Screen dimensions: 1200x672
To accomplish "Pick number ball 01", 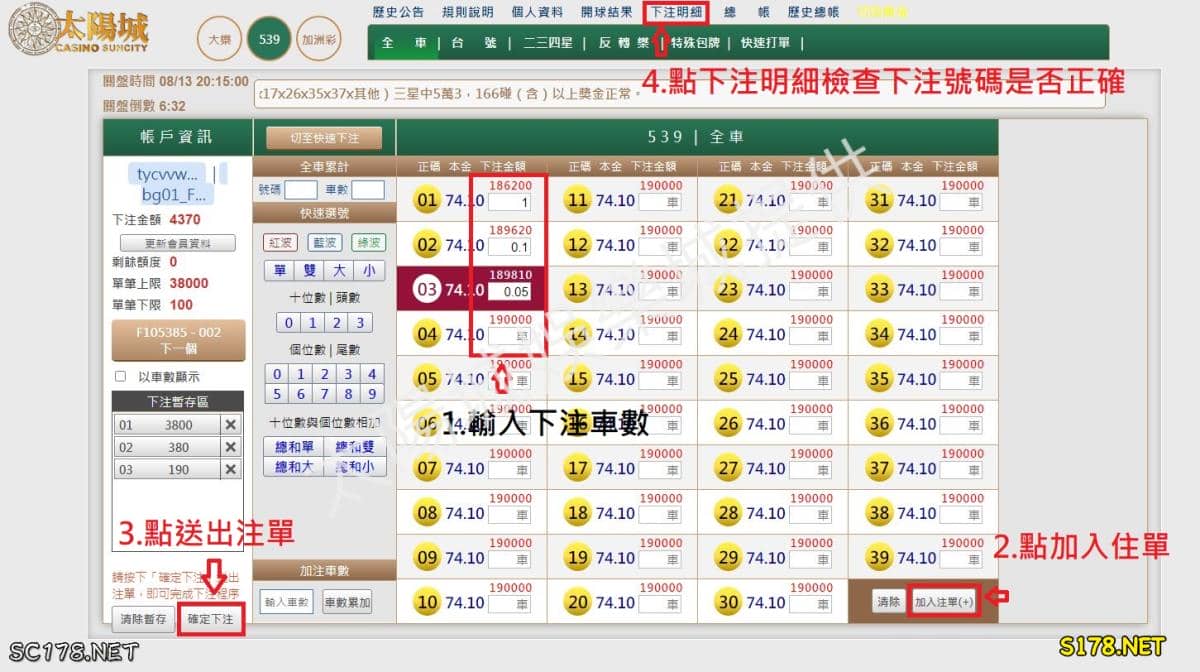I will click(427, 200).
